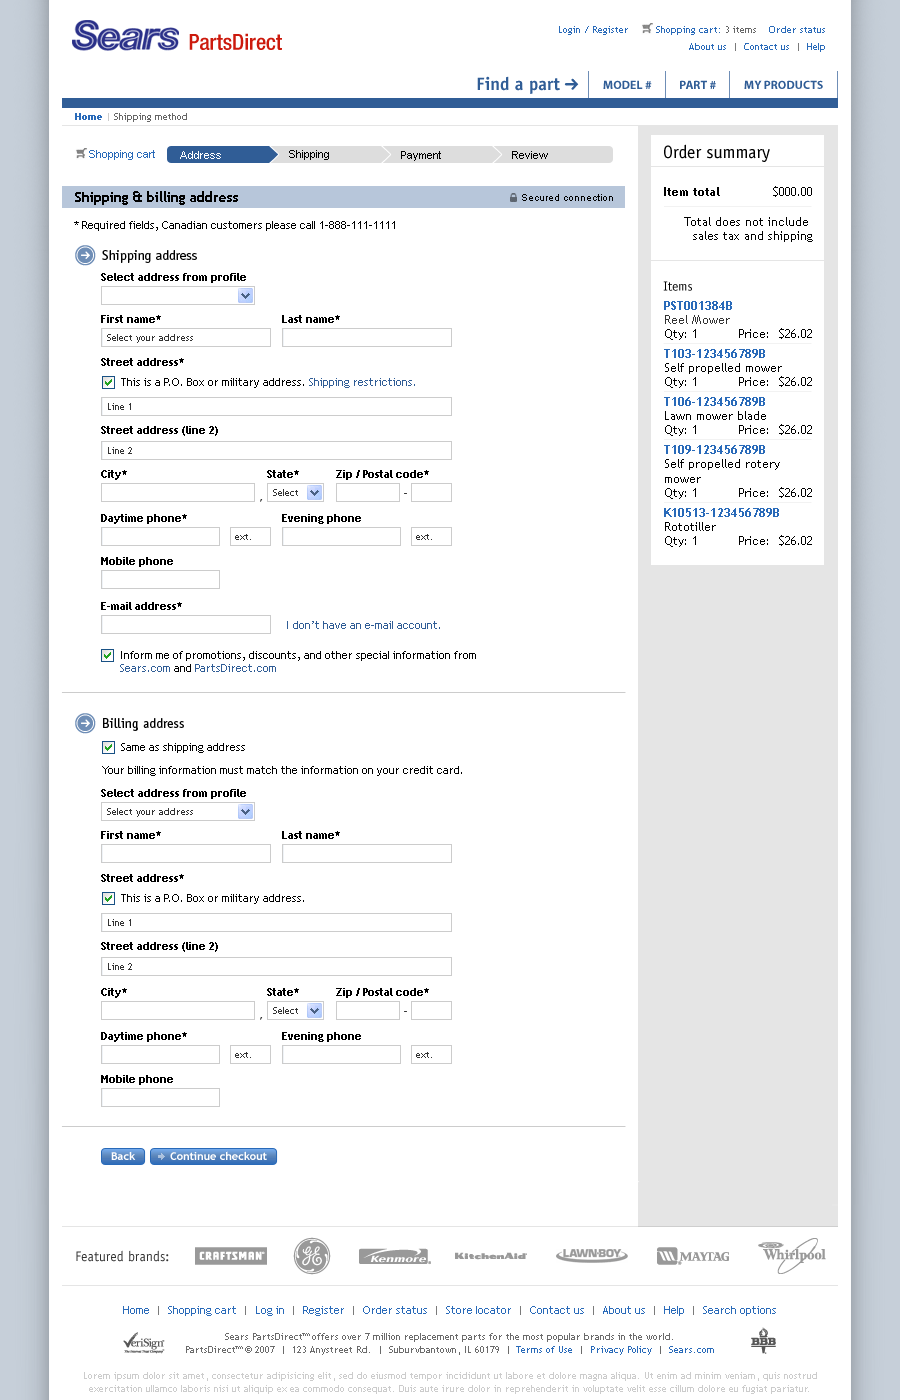
Task: Open the billing State dropdown
Action: tap(295, 1011)
